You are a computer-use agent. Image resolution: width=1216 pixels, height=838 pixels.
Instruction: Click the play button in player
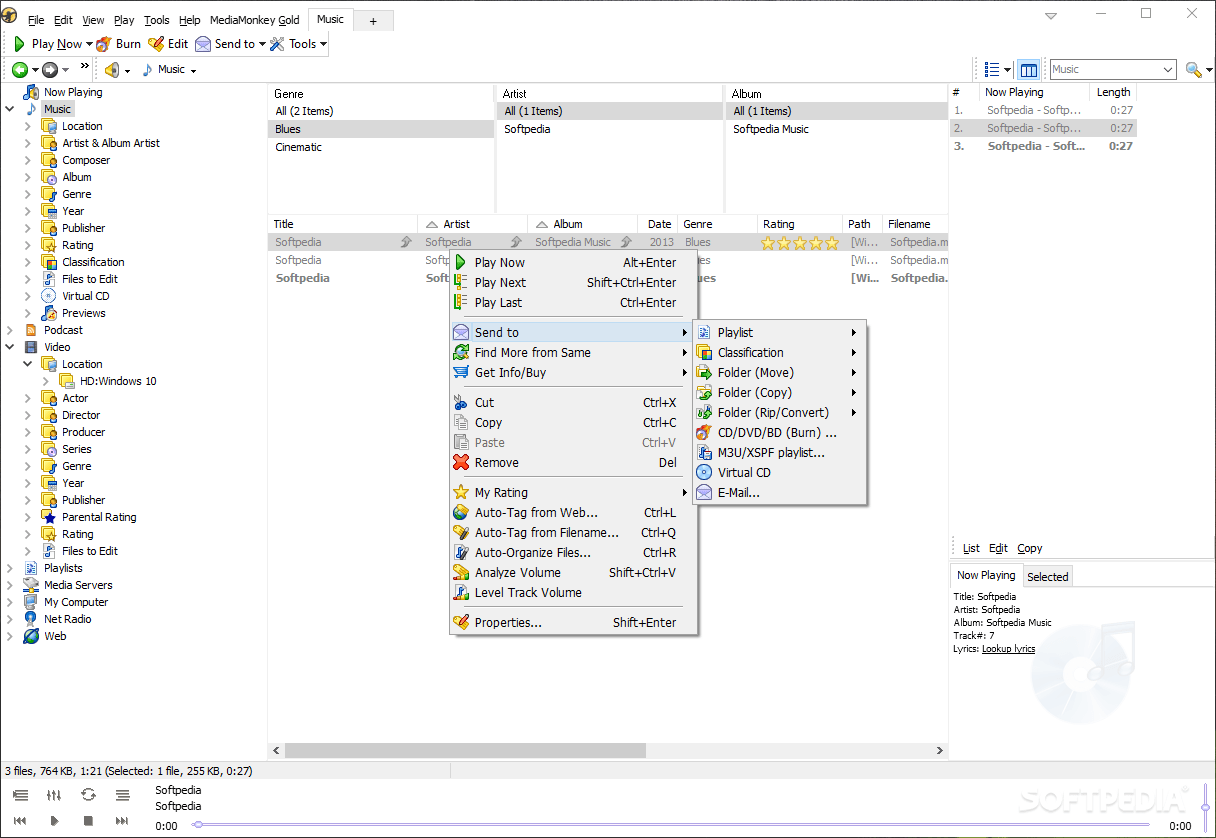coord(54,821)
